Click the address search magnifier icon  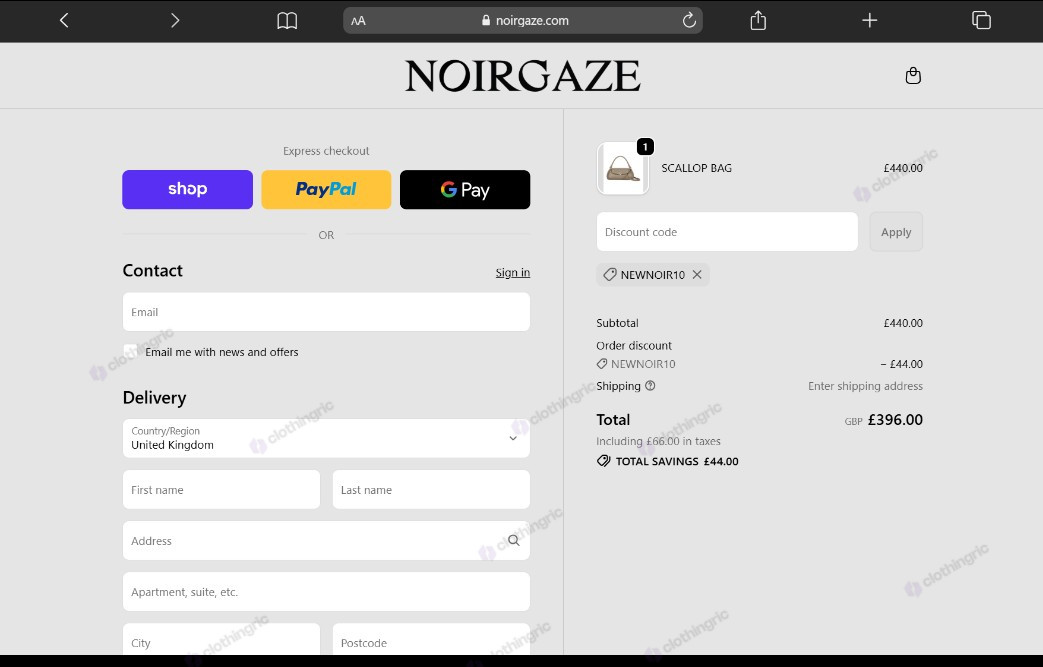514,541
